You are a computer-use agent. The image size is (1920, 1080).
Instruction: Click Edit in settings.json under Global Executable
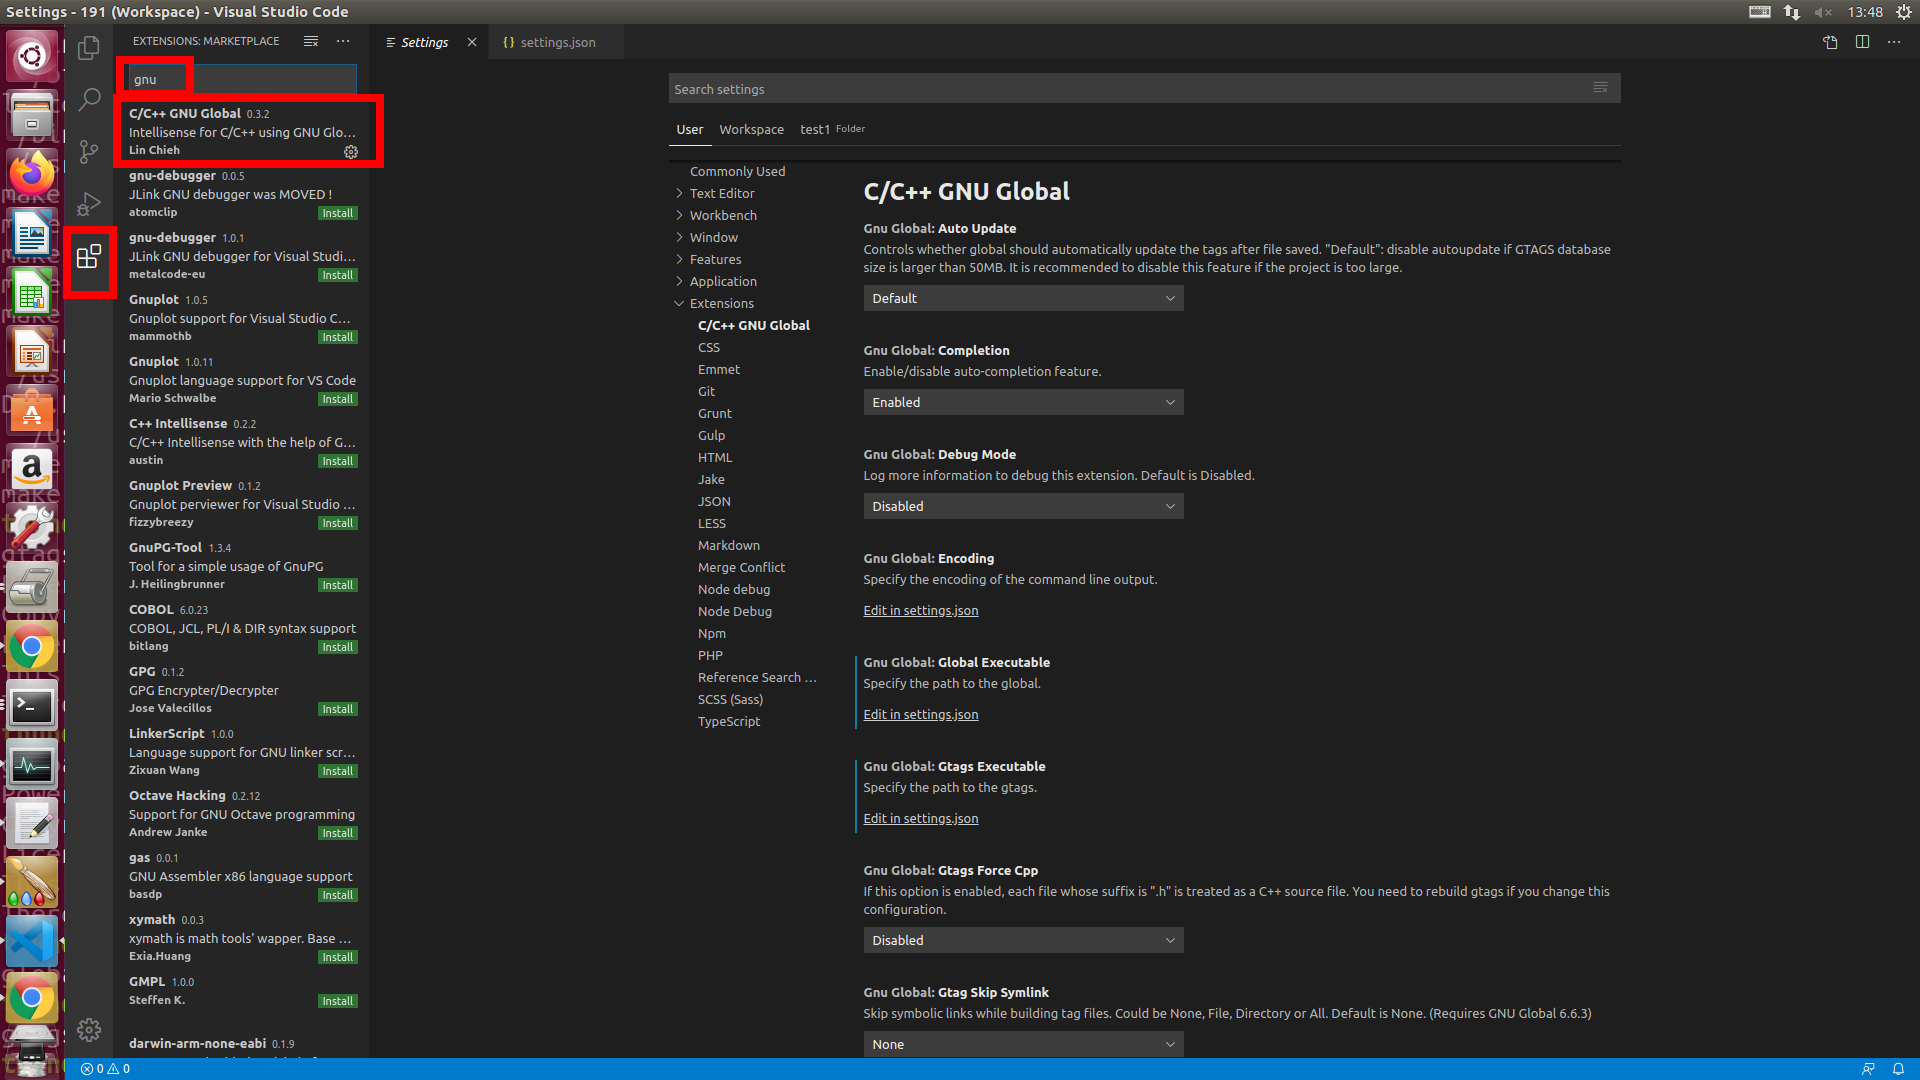(x=921, y=714)
